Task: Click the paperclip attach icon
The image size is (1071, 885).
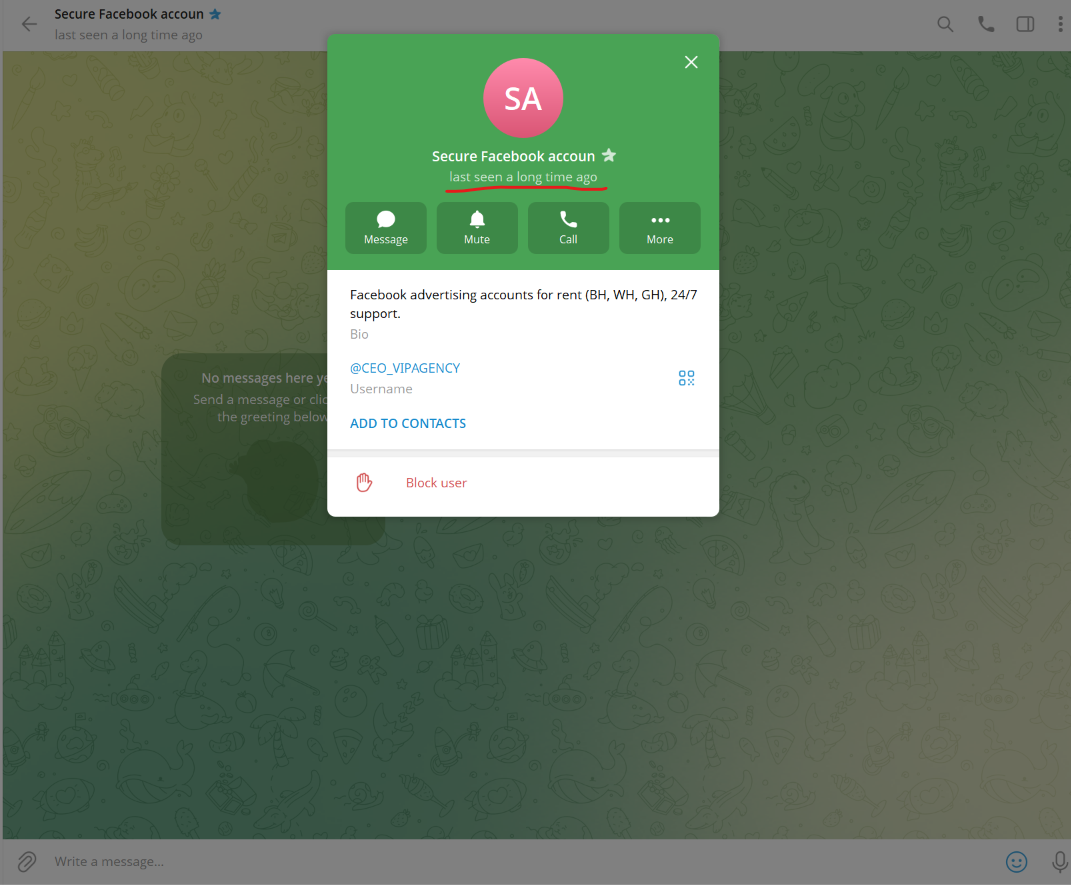Action: point(27,862)
